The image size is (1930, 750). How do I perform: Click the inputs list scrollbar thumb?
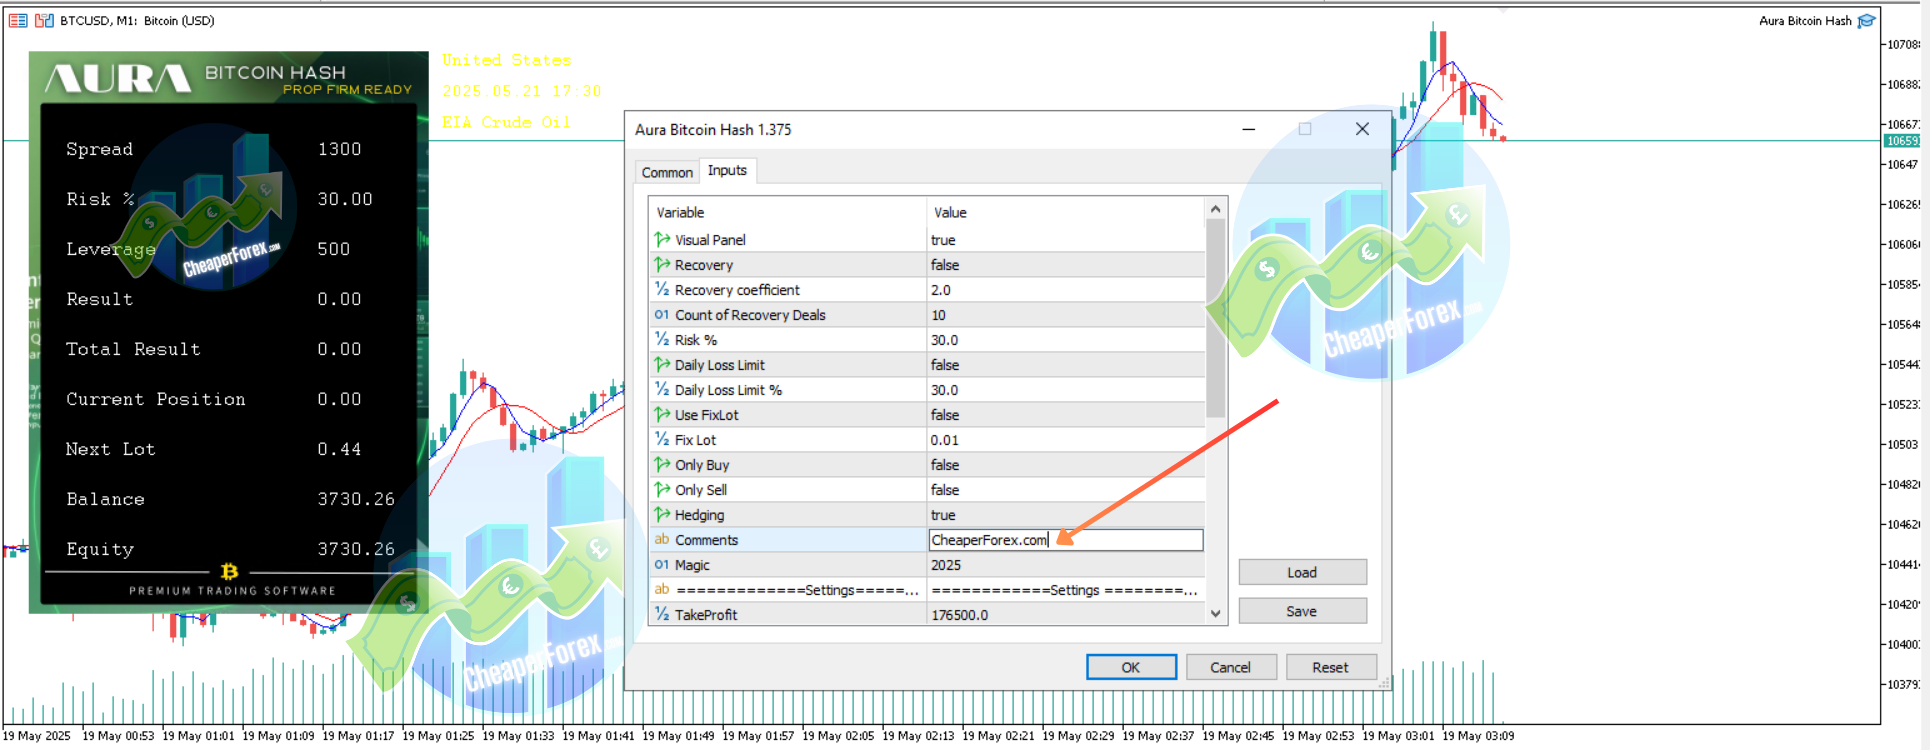coord(1216,318)
